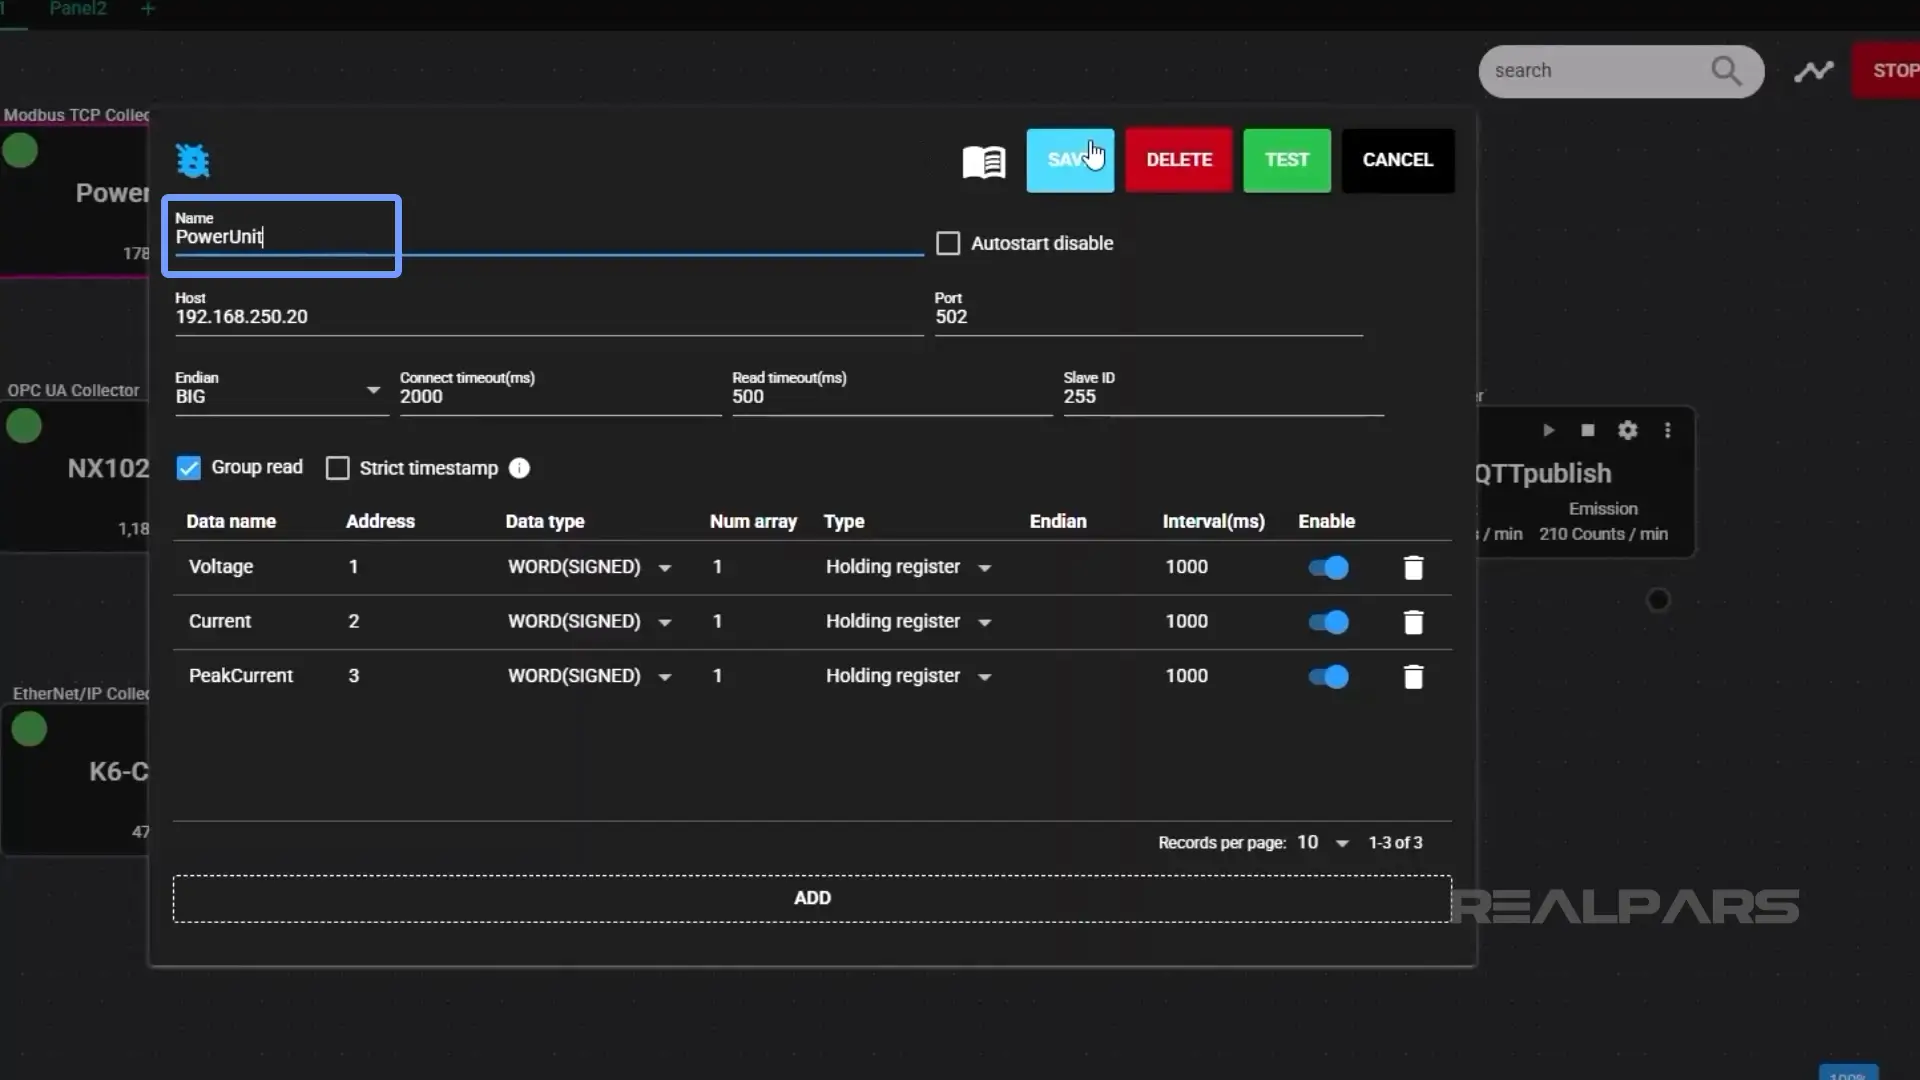Viewport: 1920px width, 1080px height.
Task: Click green status circle of OPC UA Collector
Action: tap(24, 426)
